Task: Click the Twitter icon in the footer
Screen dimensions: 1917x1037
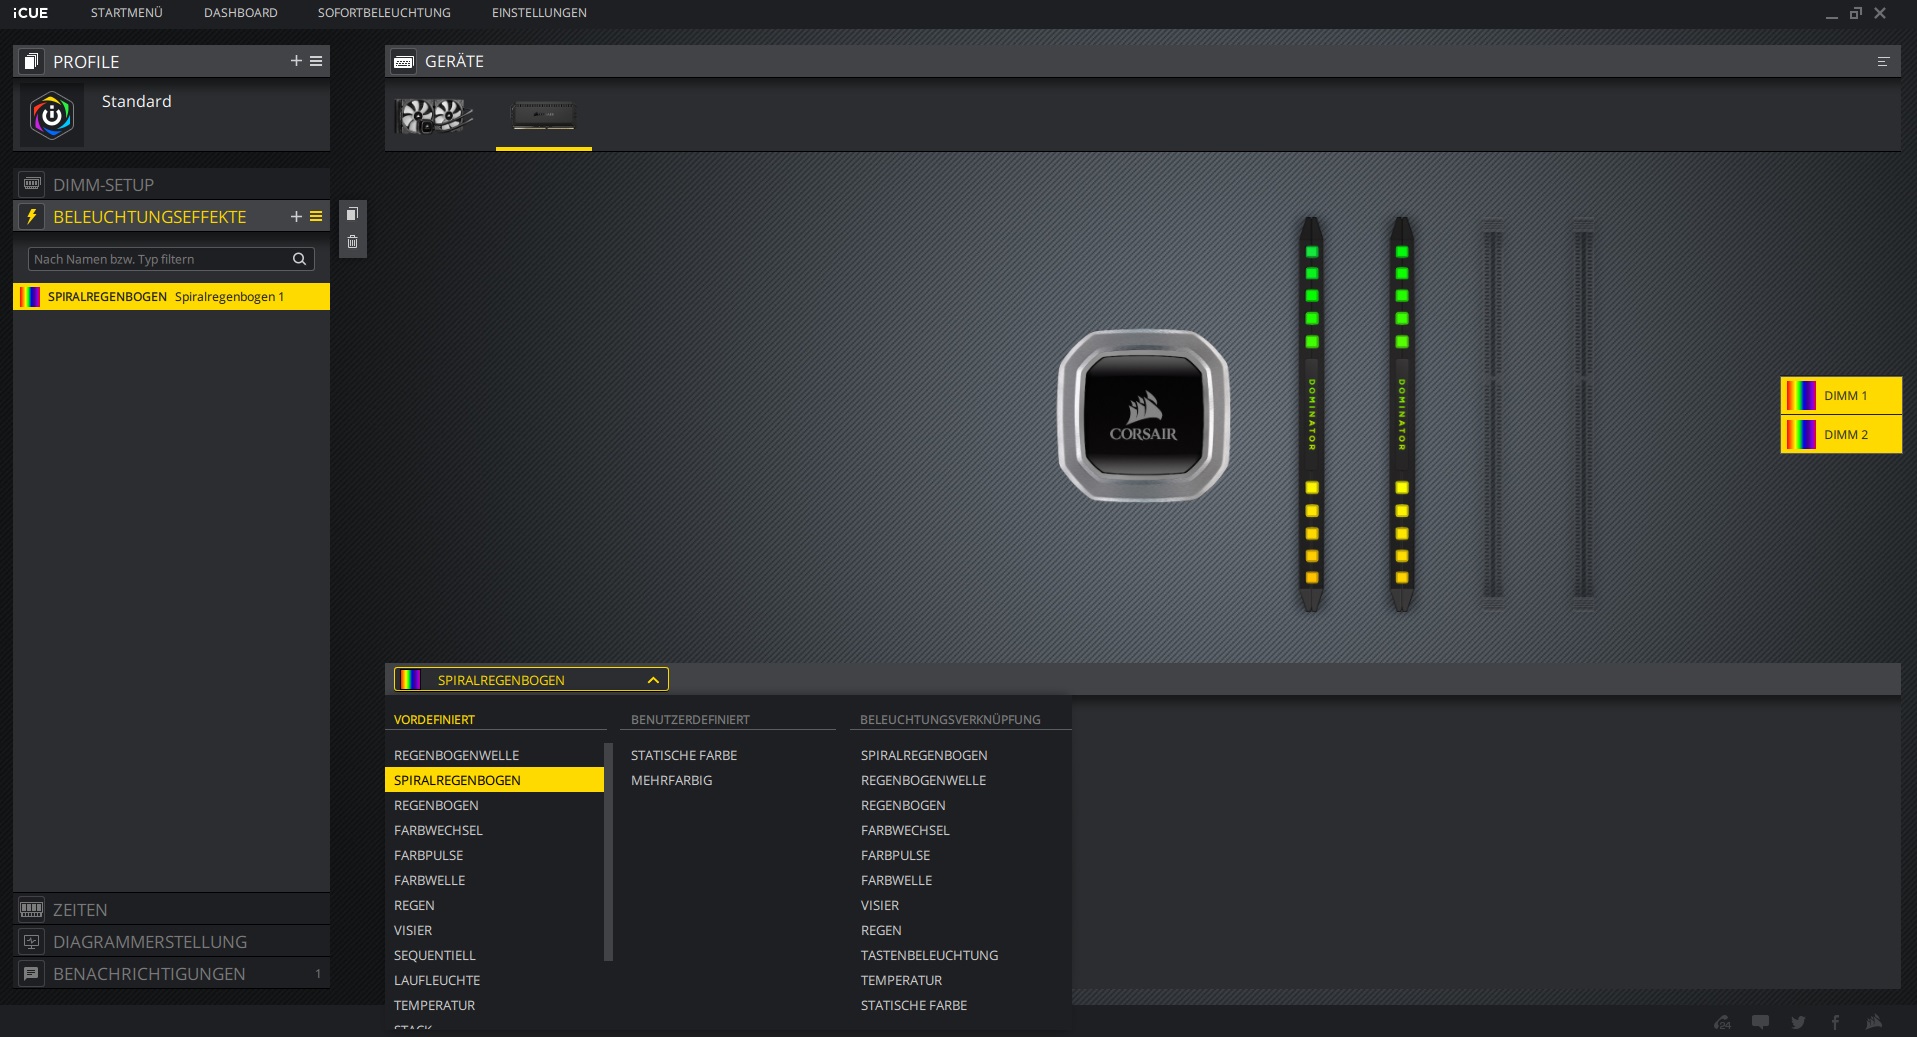Action: [x=1798, y=1022]
